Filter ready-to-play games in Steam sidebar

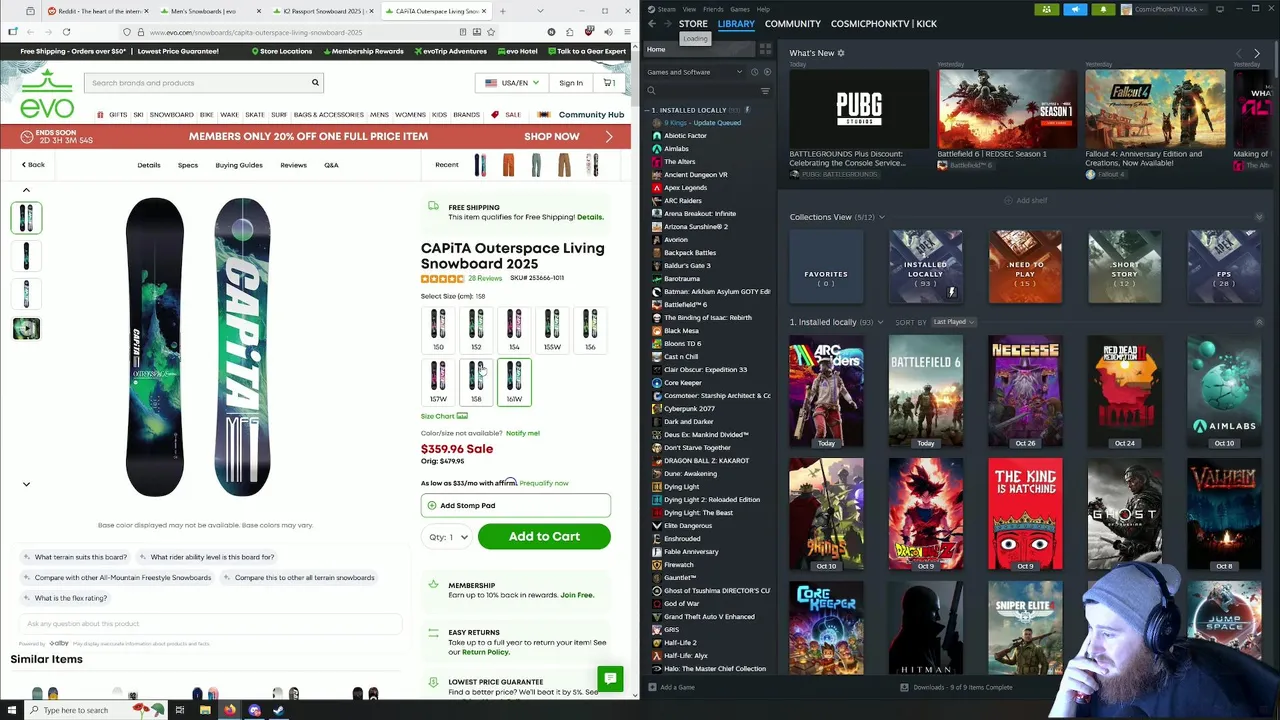pyautogui.click(x=767, y=72)
